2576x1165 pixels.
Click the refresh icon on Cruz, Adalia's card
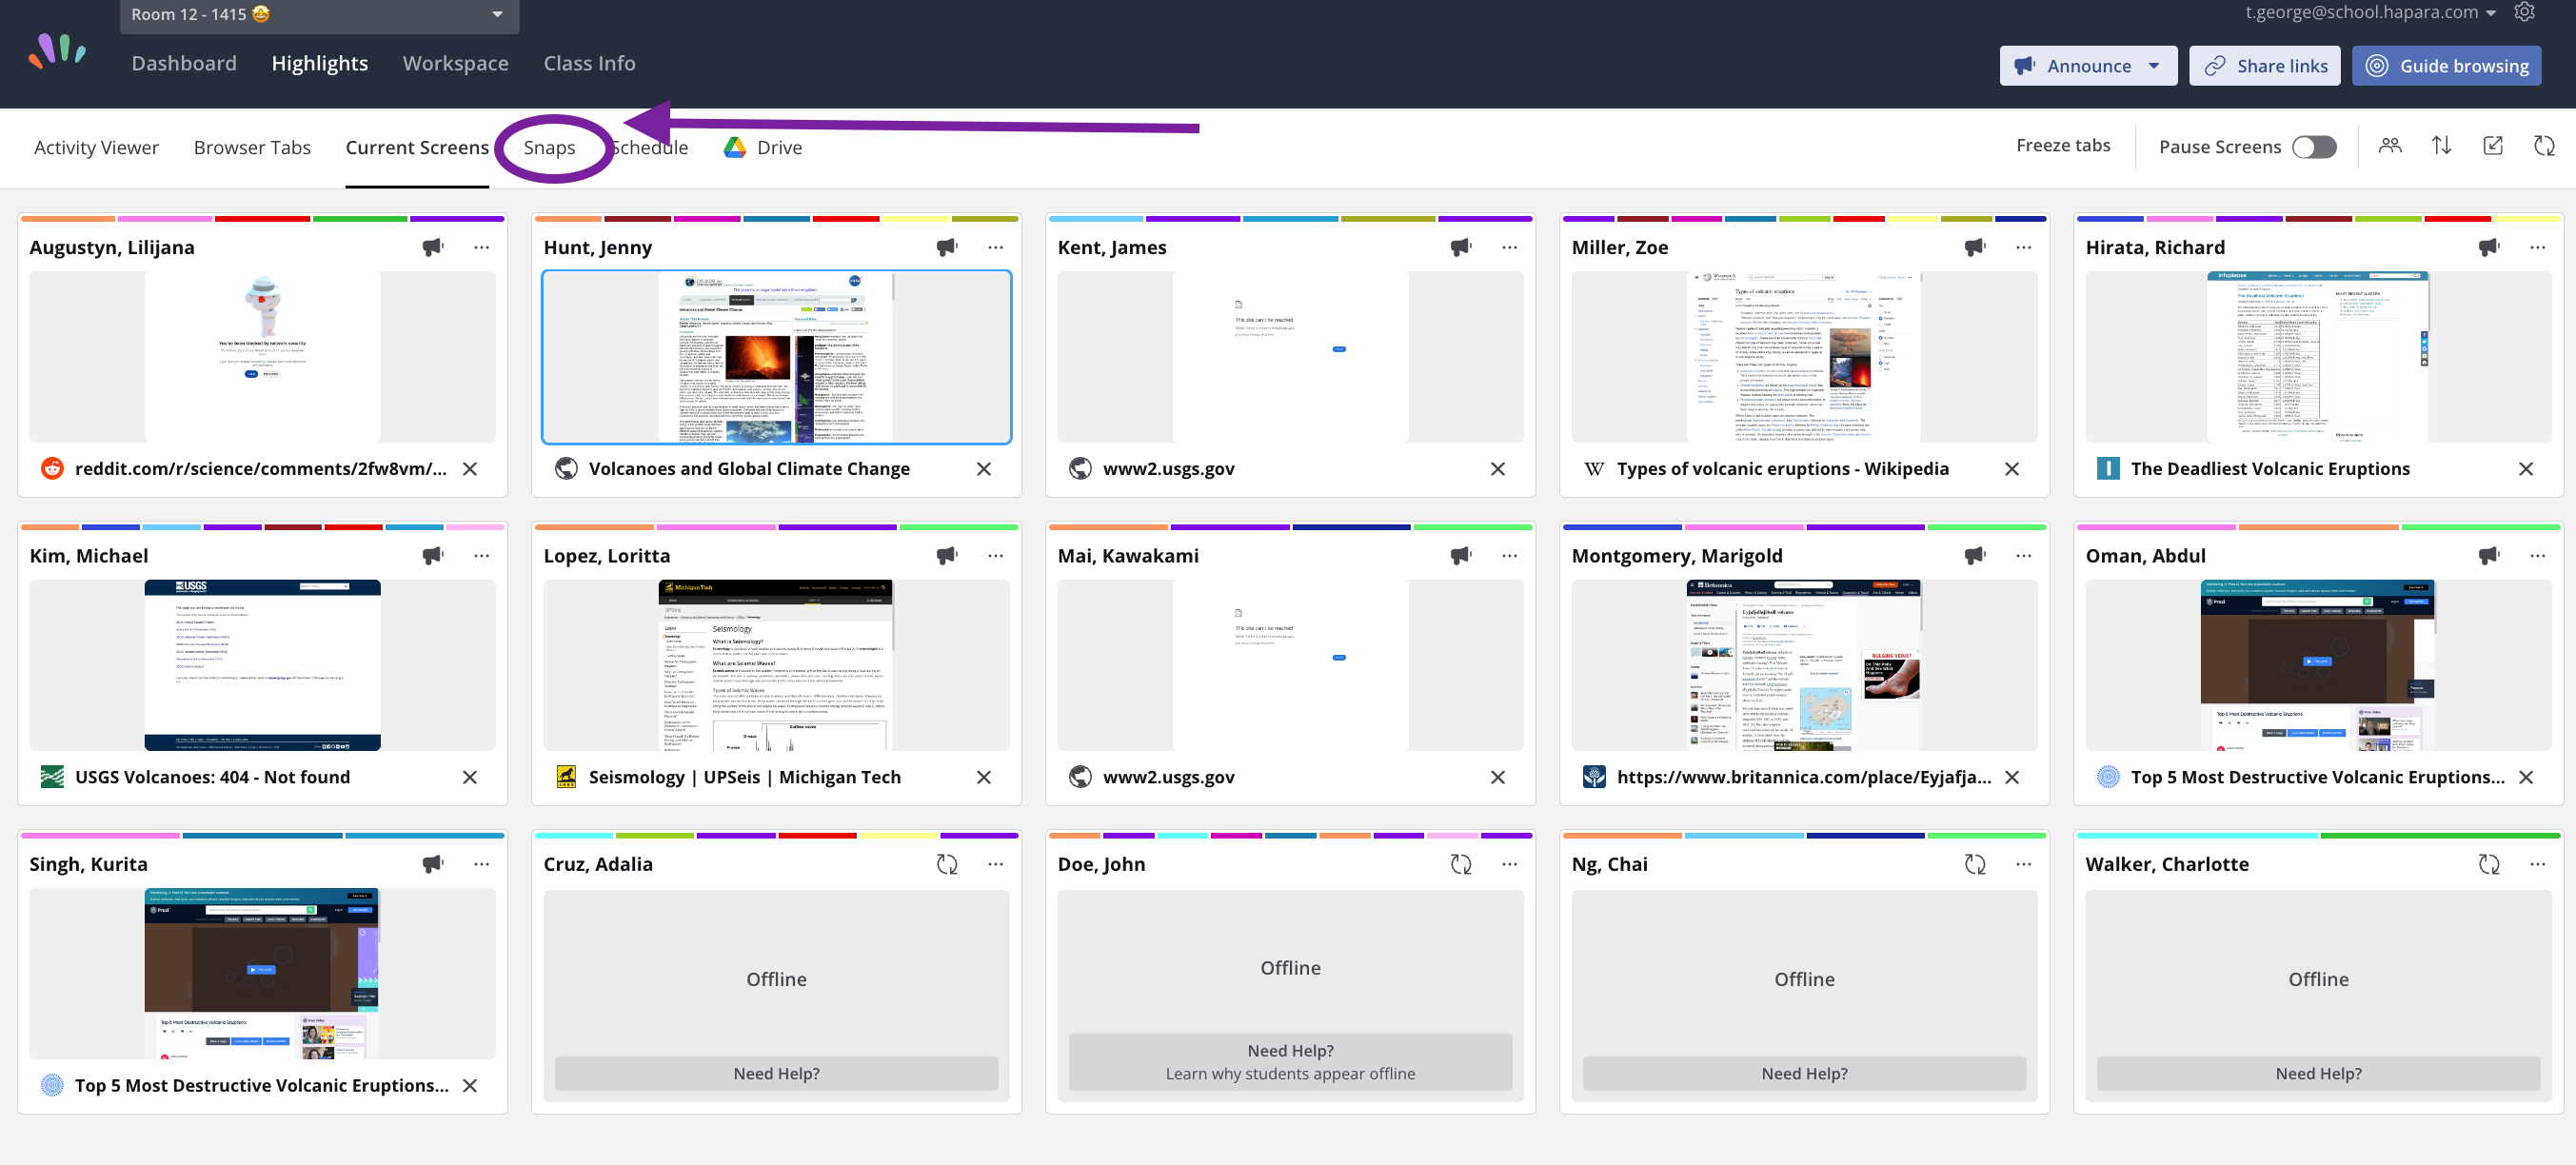pyautogui.click(x=946, y=864)
